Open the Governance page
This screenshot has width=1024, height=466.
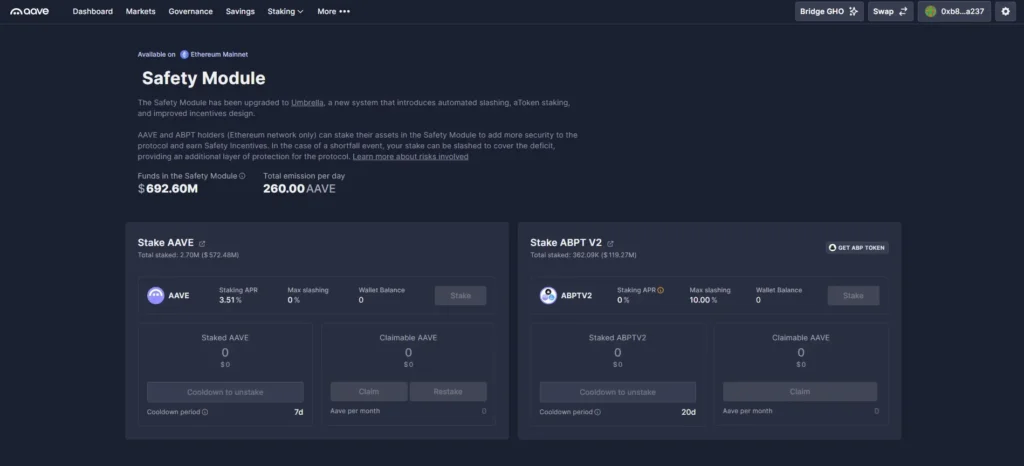(x=191, y=11)
